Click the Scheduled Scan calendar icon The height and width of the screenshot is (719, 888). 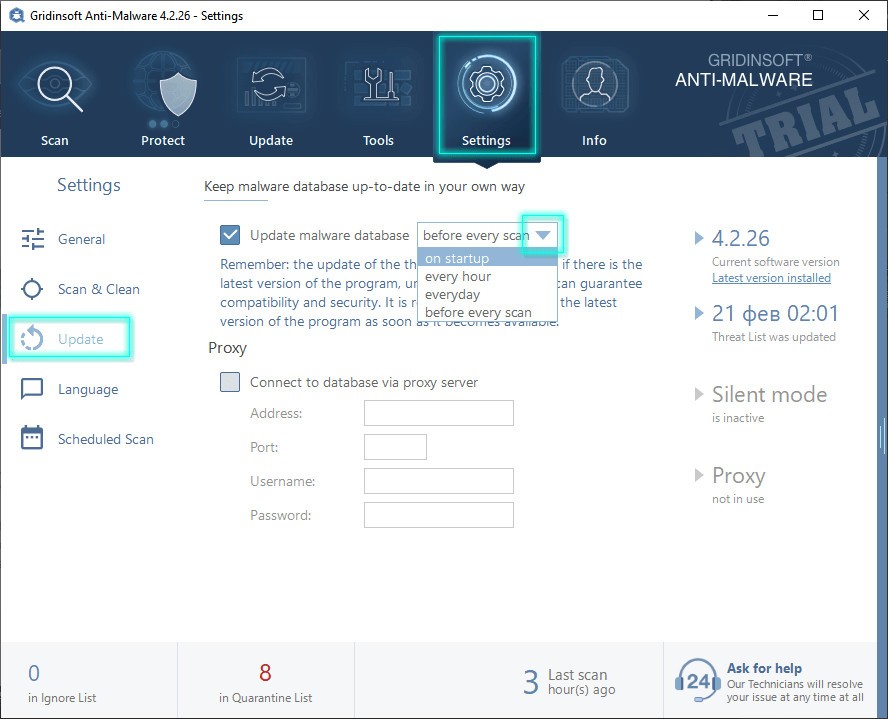coord(33,438)
